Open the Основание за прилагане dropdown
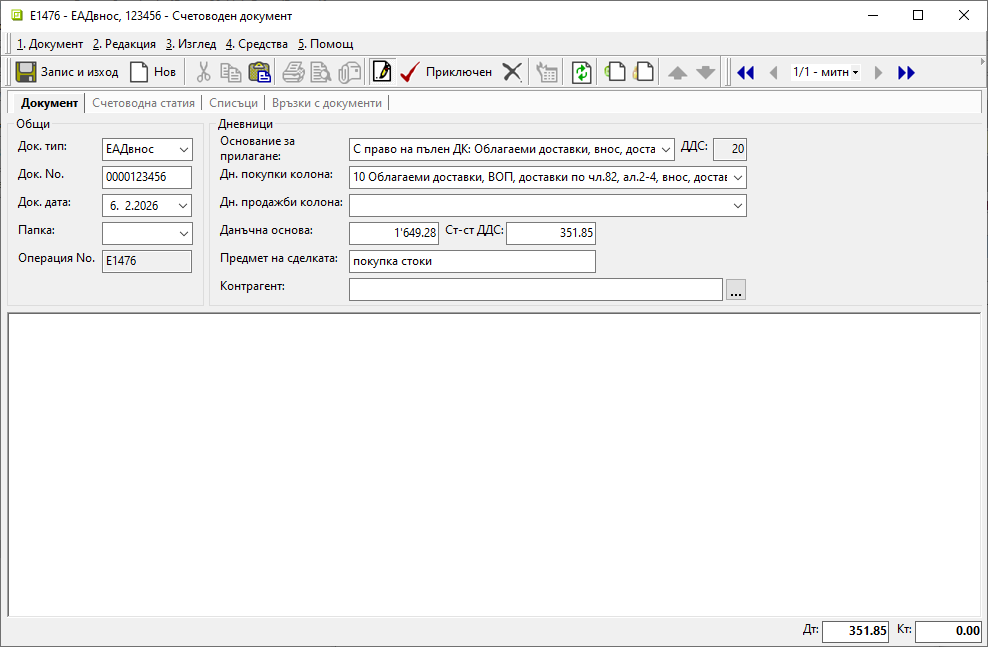 coord(667,149)
